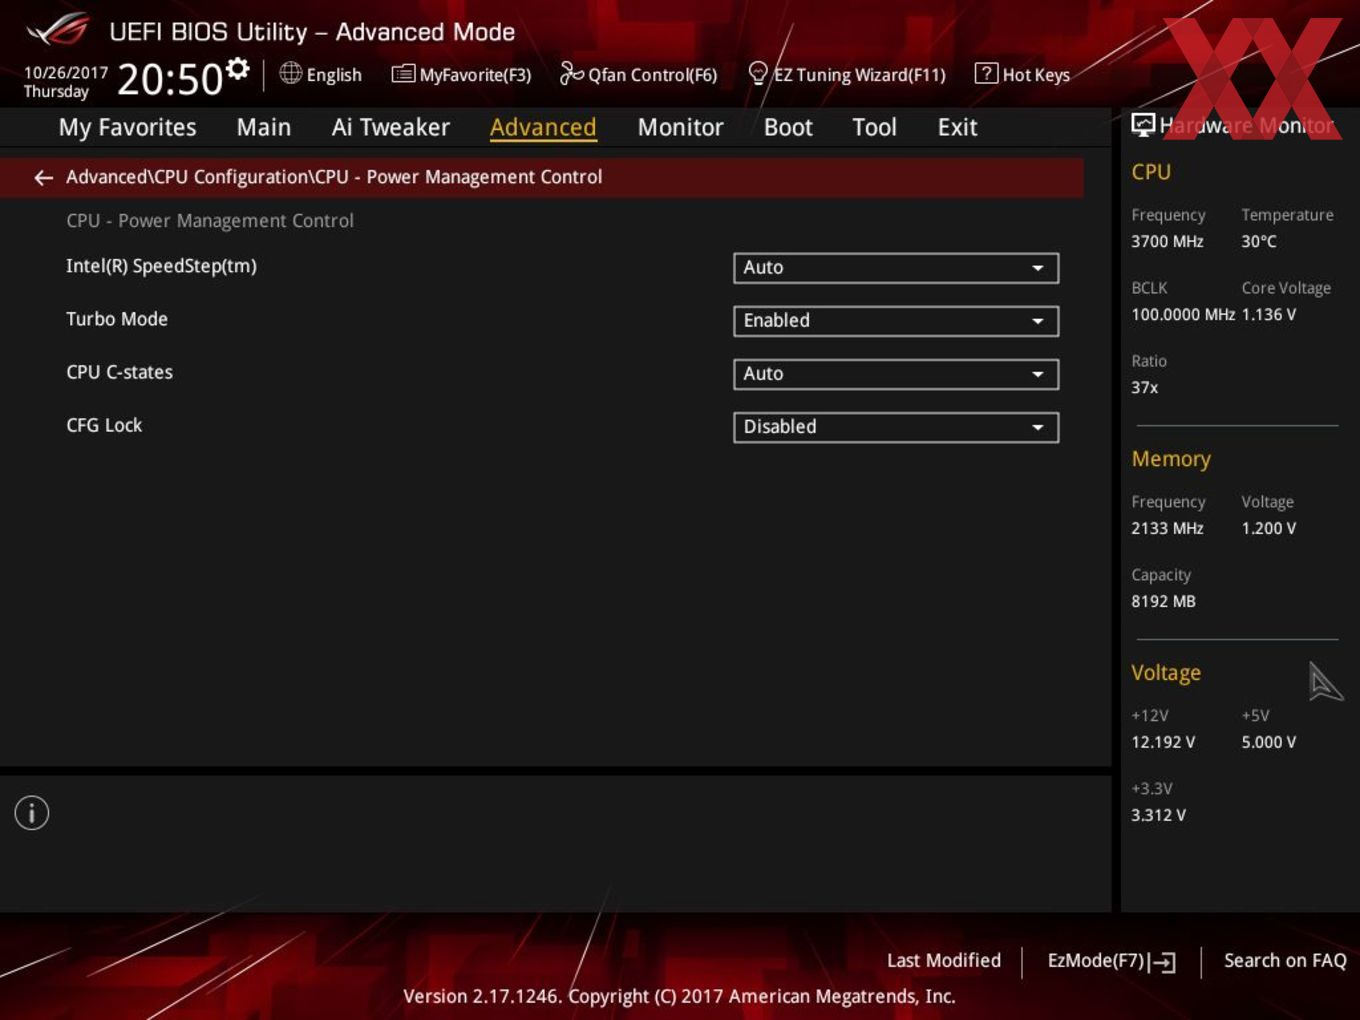Select the CFG Lock setting label
This screenshot has height=1020, width=1360.
click(104, 425)
